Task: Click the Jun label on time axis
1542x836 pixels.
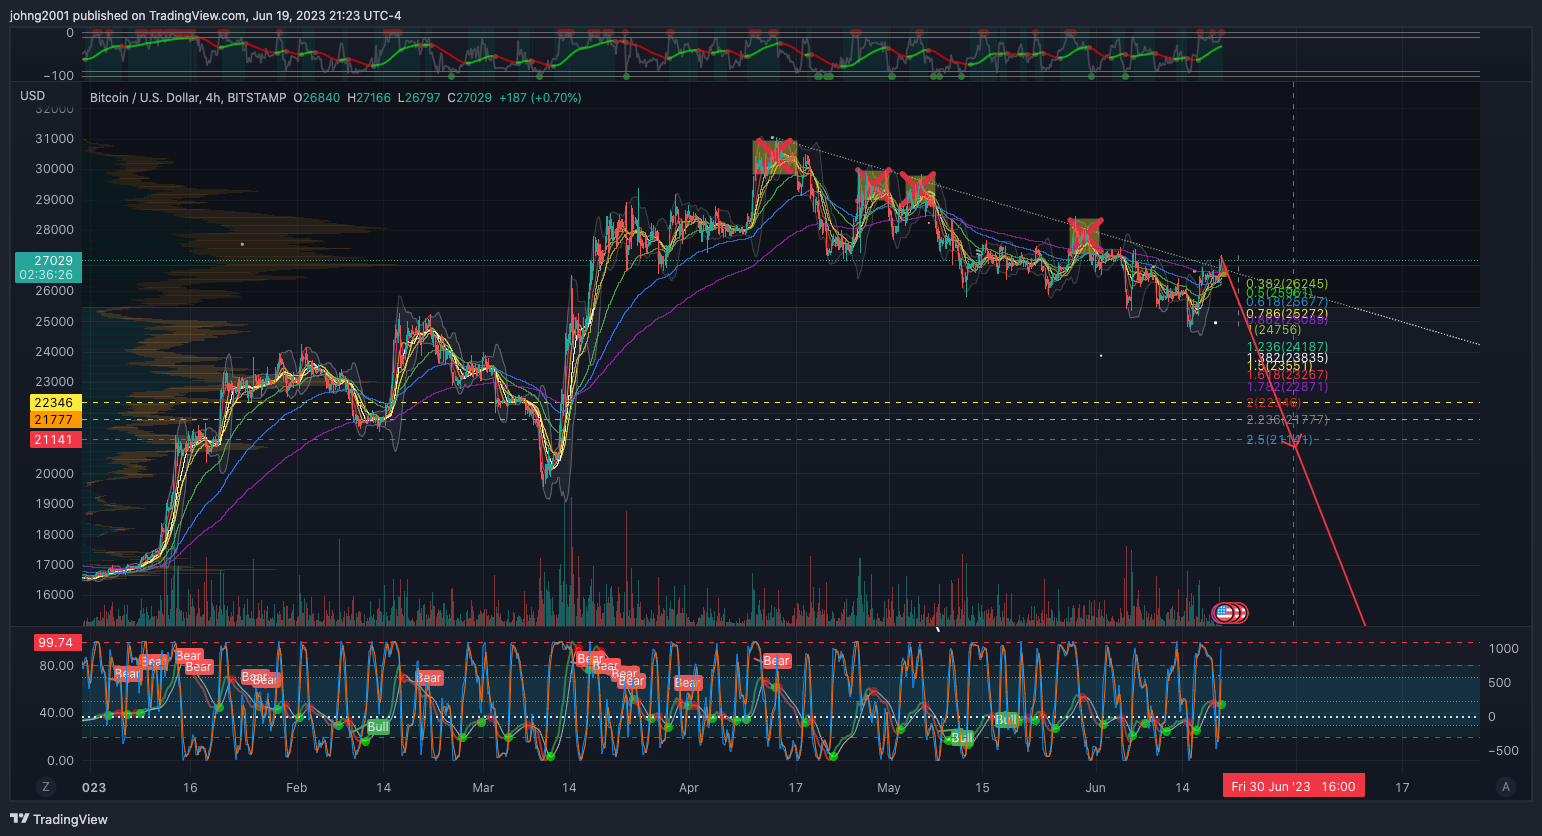Action: pos(1096,788)
